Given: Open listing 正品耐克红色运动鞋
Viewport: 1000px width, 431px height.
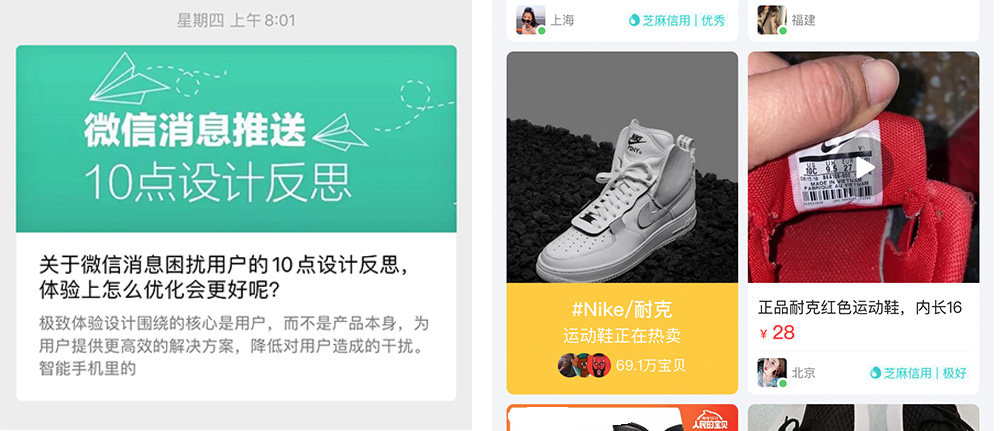Looking at the screenshot, I should tap(860, 308).
